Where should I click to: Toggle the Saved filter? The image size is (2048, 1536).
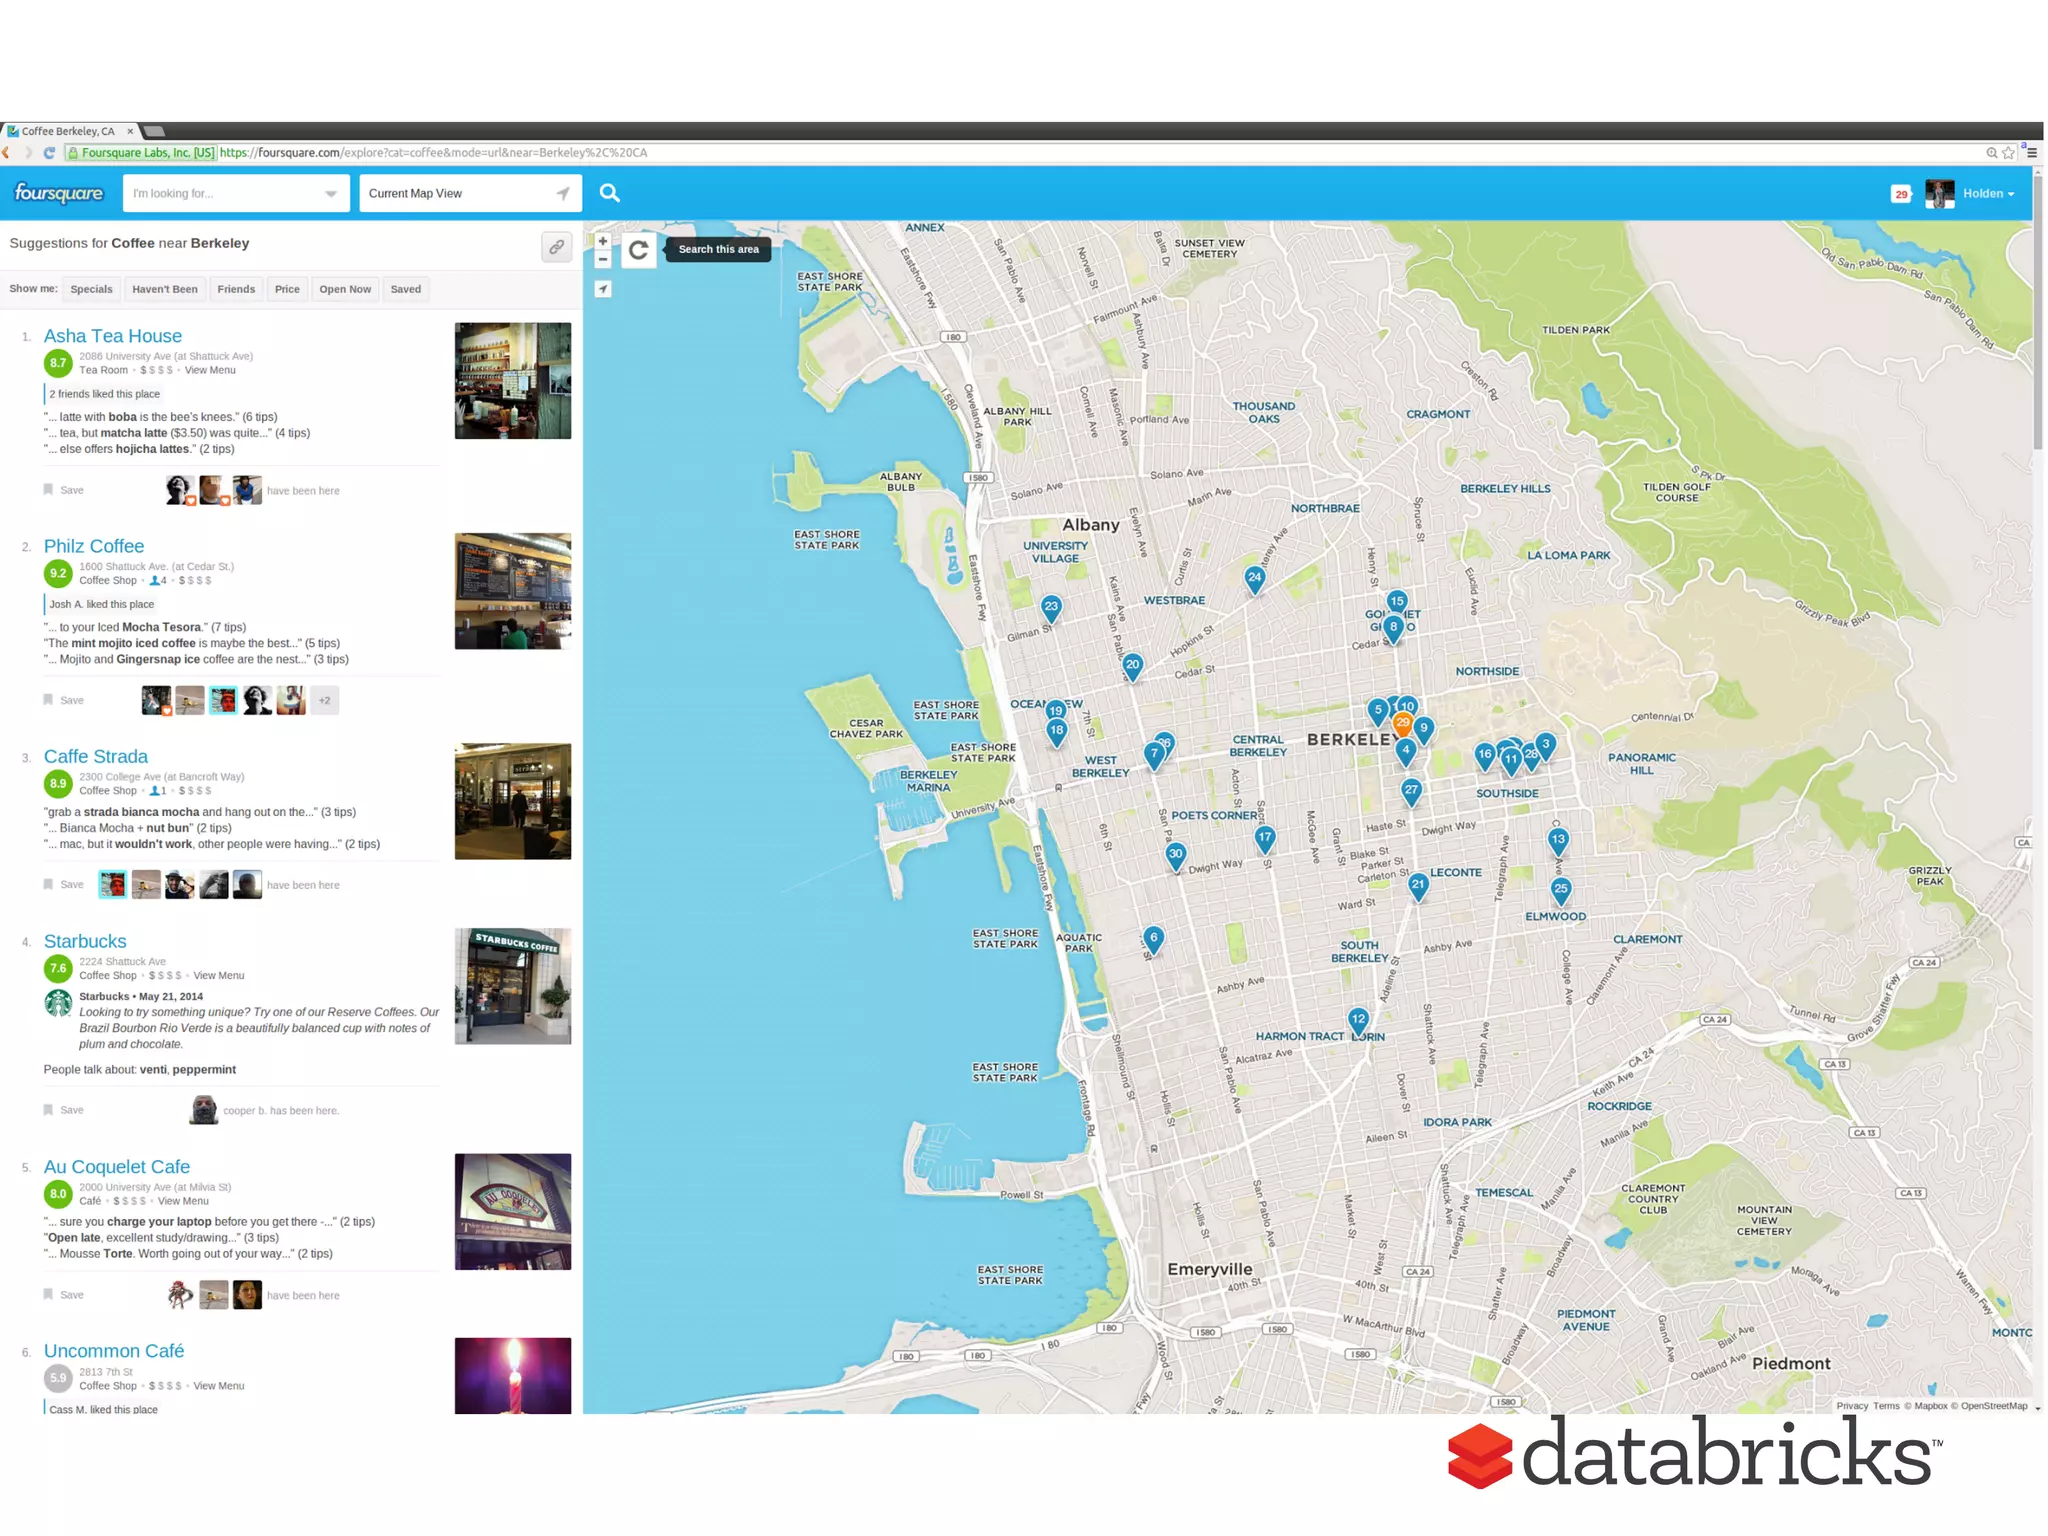pos(405,290)
